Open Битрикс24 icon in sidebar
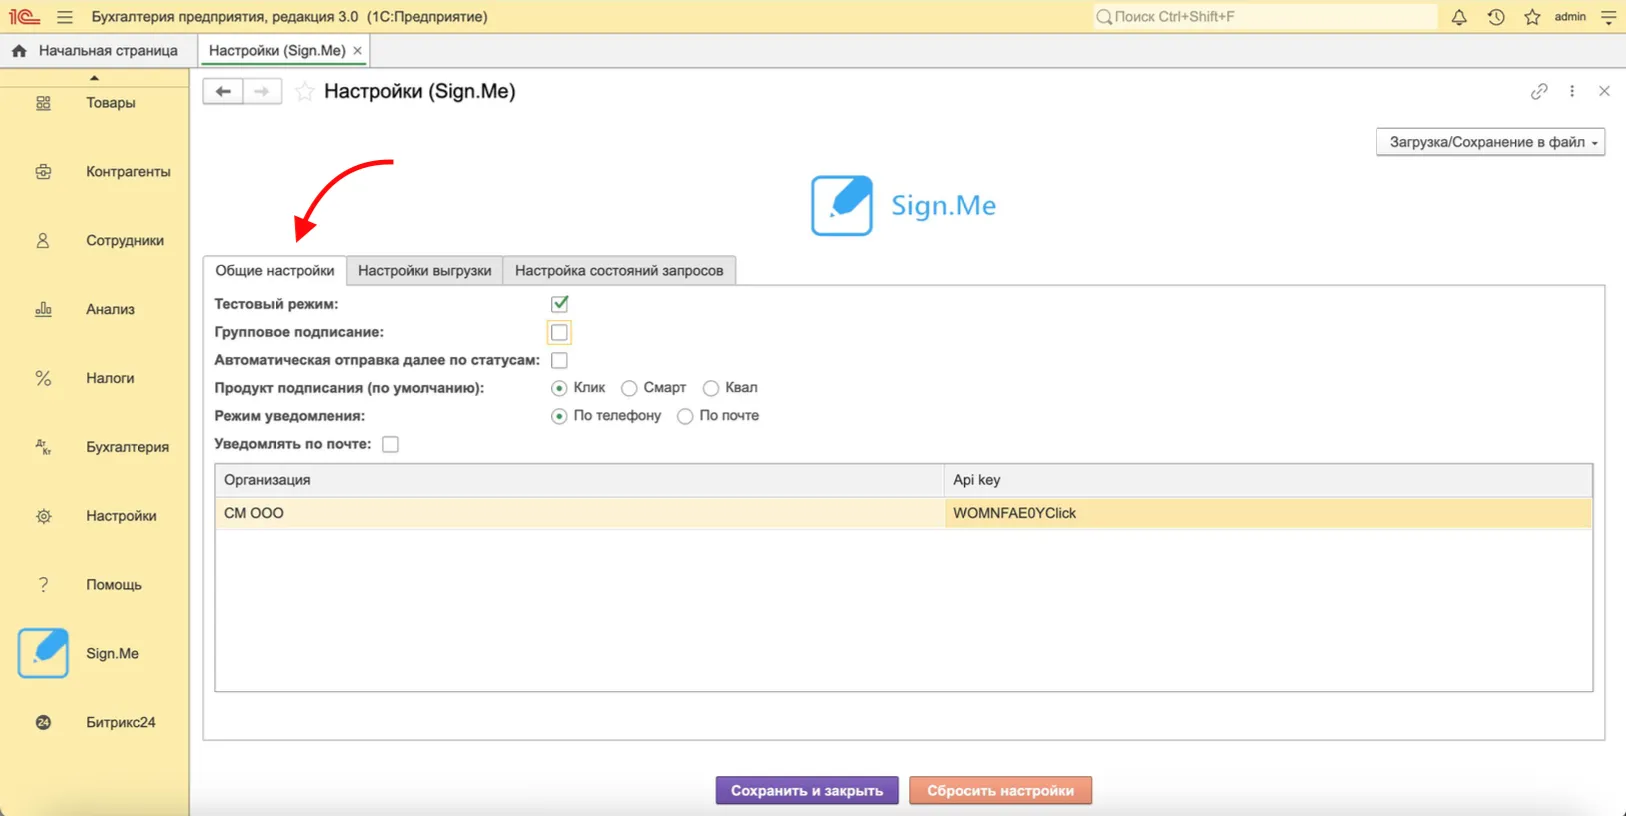Viewport: 1626px width, 816px height. point(43,722)
